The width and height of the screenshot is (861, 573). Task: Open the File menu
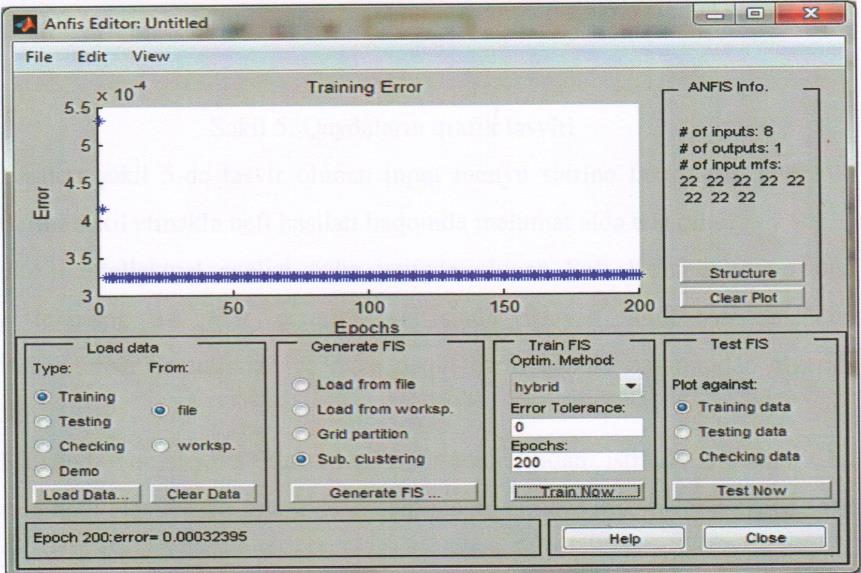coord(39,57)
